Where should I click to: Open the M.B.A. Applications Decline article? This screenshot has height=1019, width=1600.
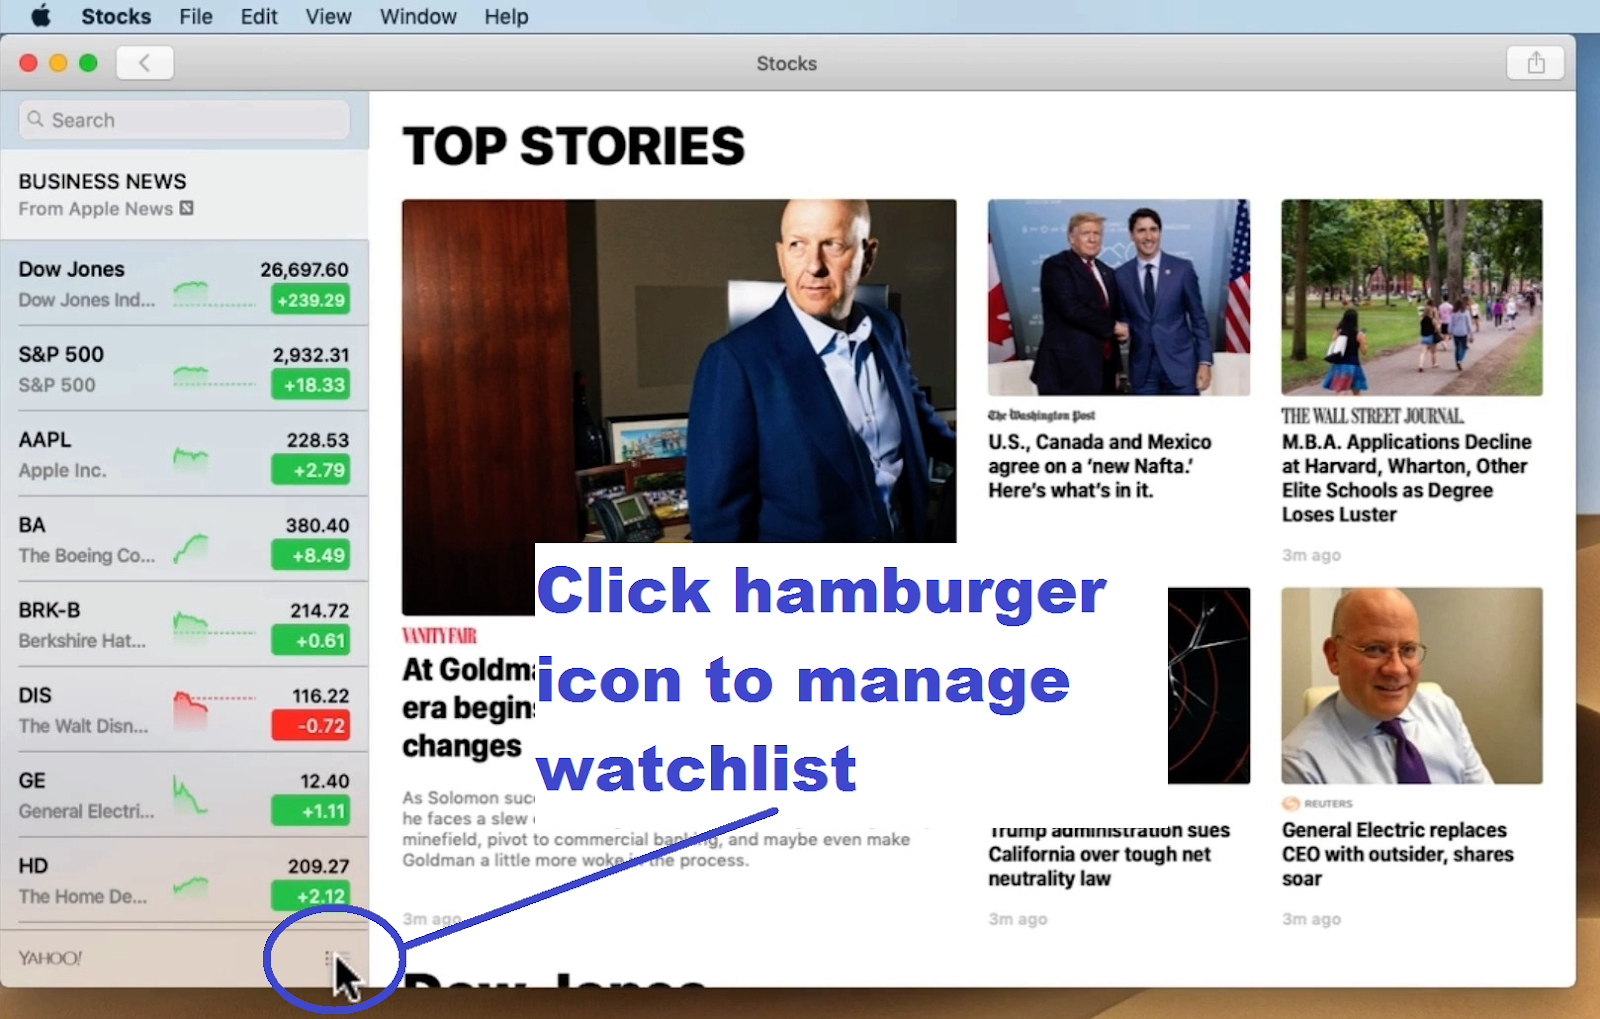tap(1407, 478)
